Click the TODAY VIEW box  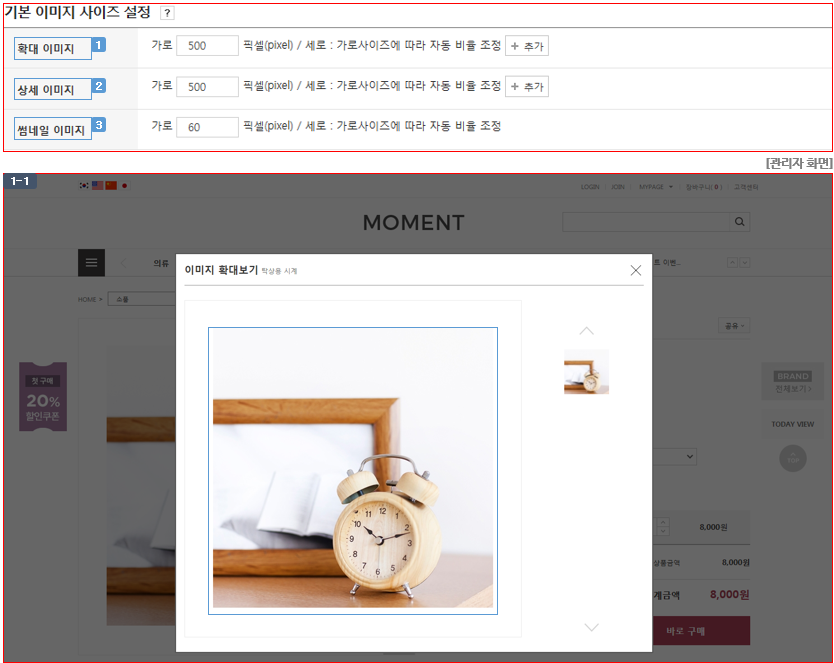[x=793, y=424]
